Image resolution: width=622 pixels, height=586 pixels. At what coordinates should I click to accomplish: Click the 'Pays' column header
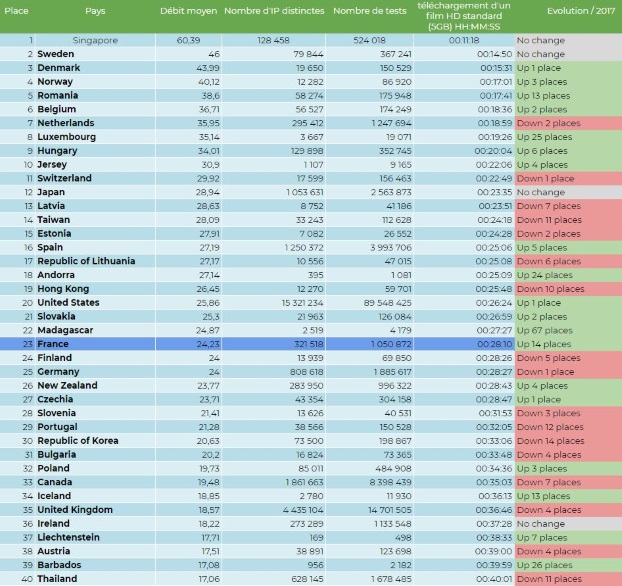(x=95, y=11)
